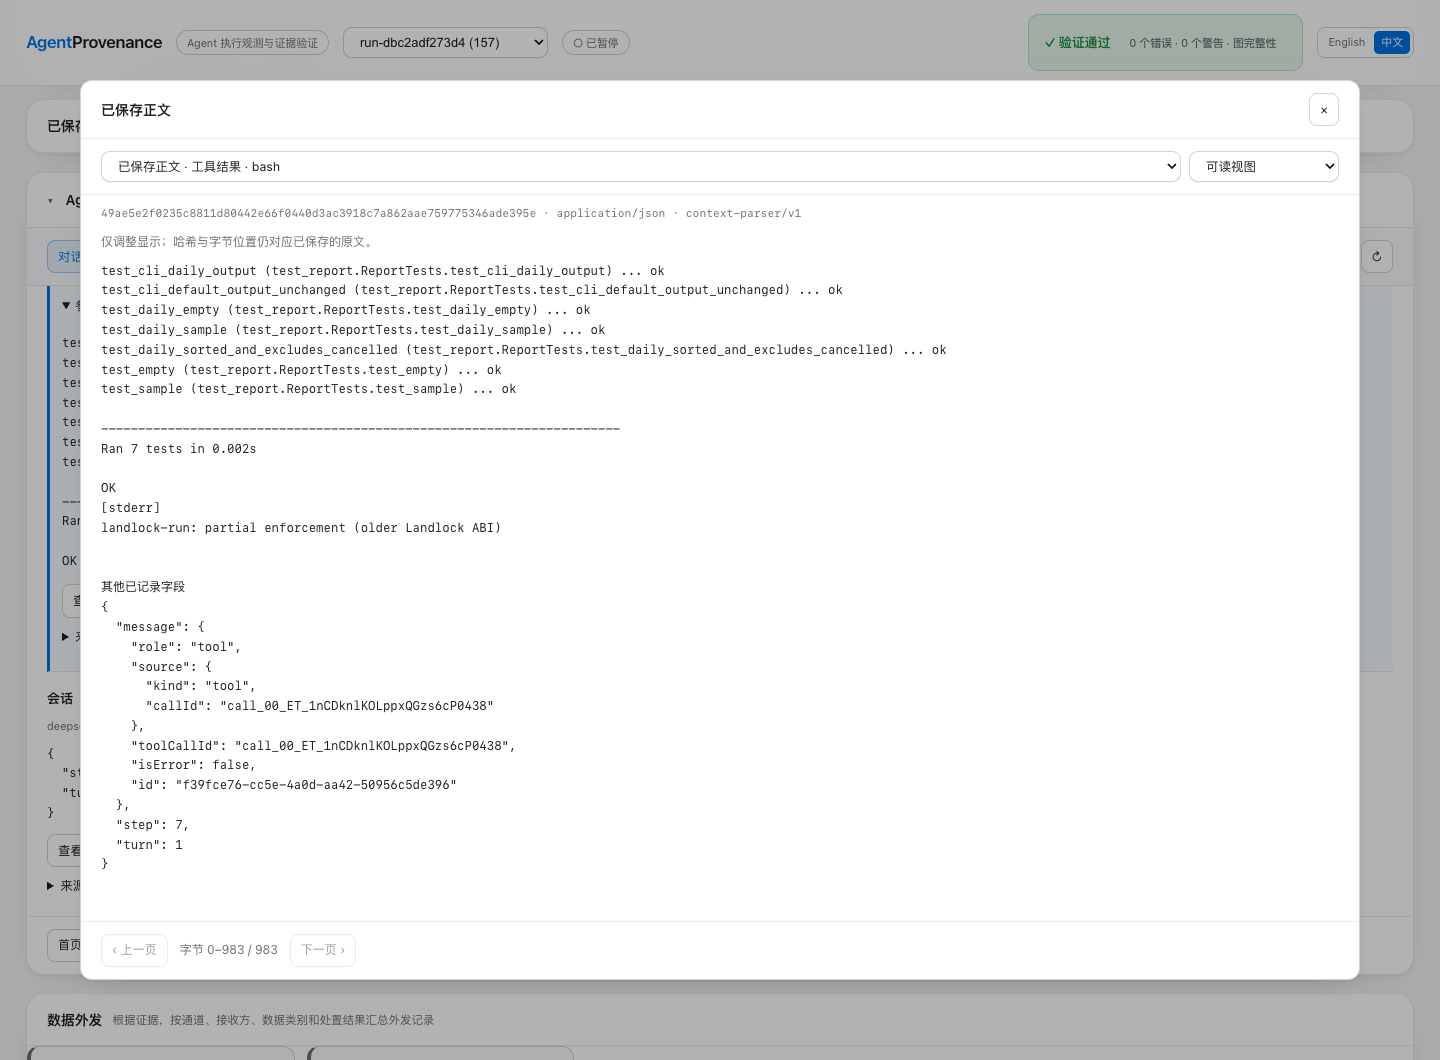This screenshot has width=1440, height=1060.
Task: Open the 已保存正文 · 工具结果 · bash dropdown
Action: [x=641, y=167]
